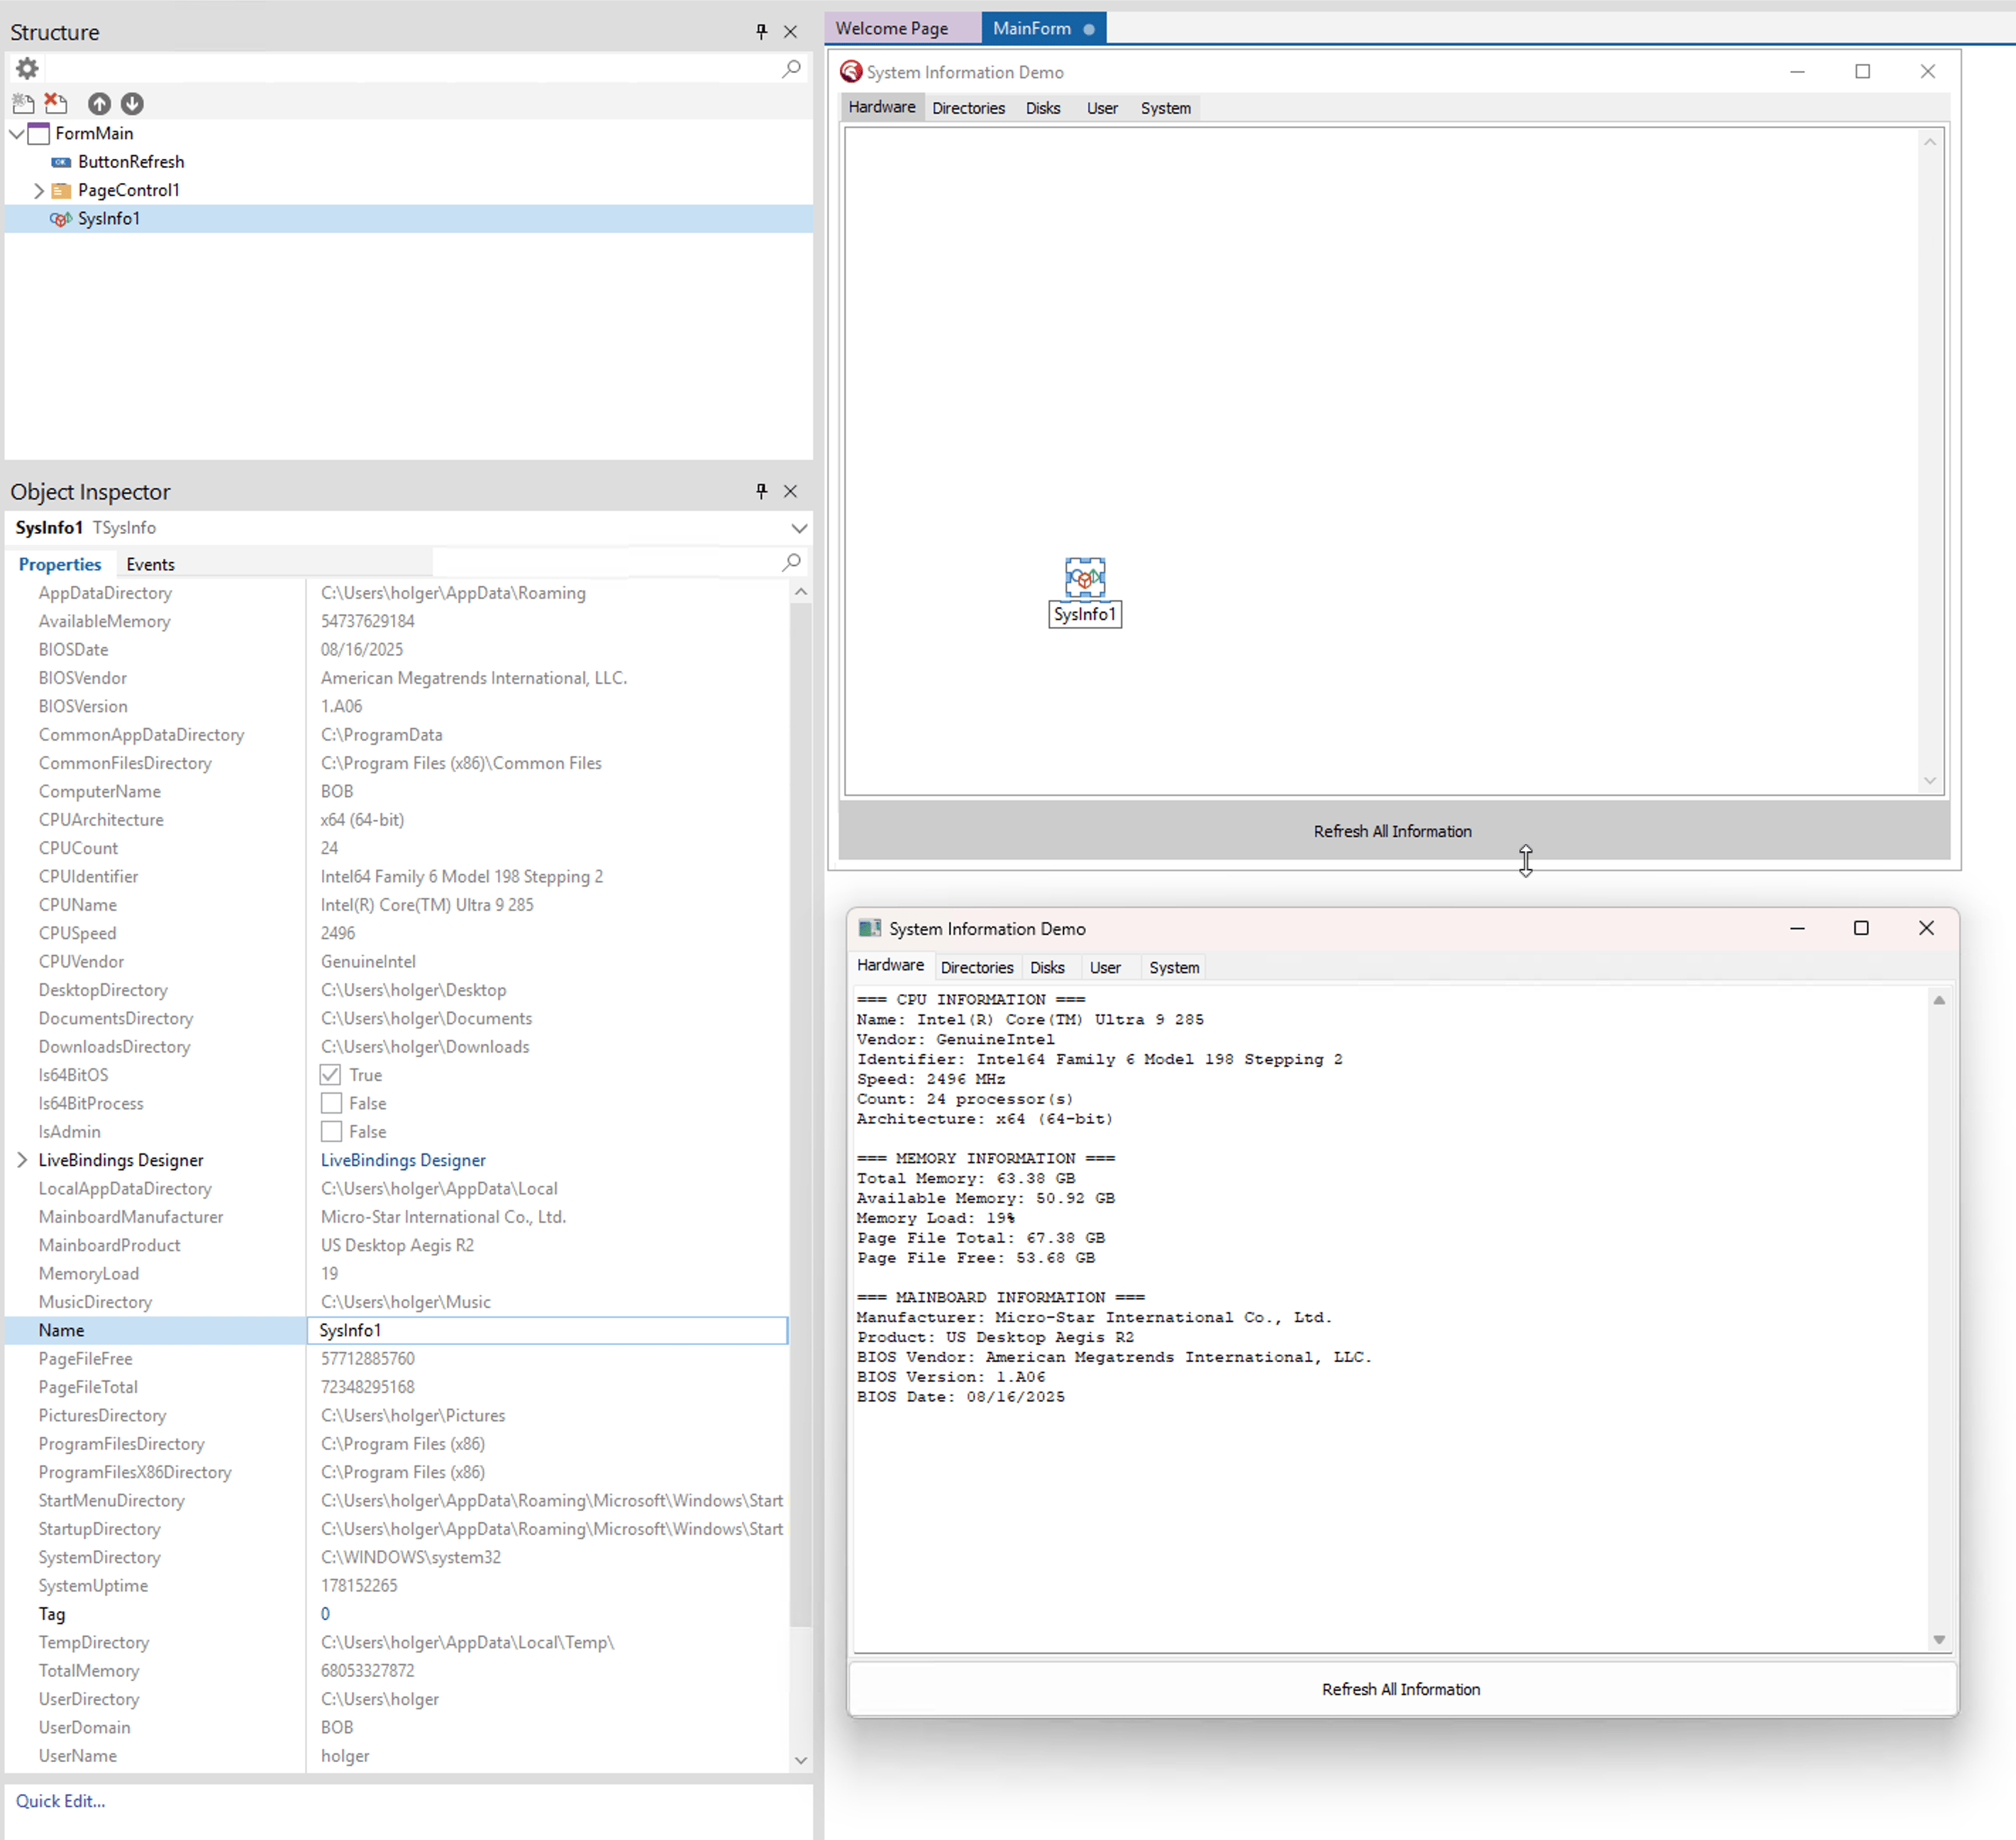
Task: Open the Structure panel settings gear
Action: (x=26, y=68)
